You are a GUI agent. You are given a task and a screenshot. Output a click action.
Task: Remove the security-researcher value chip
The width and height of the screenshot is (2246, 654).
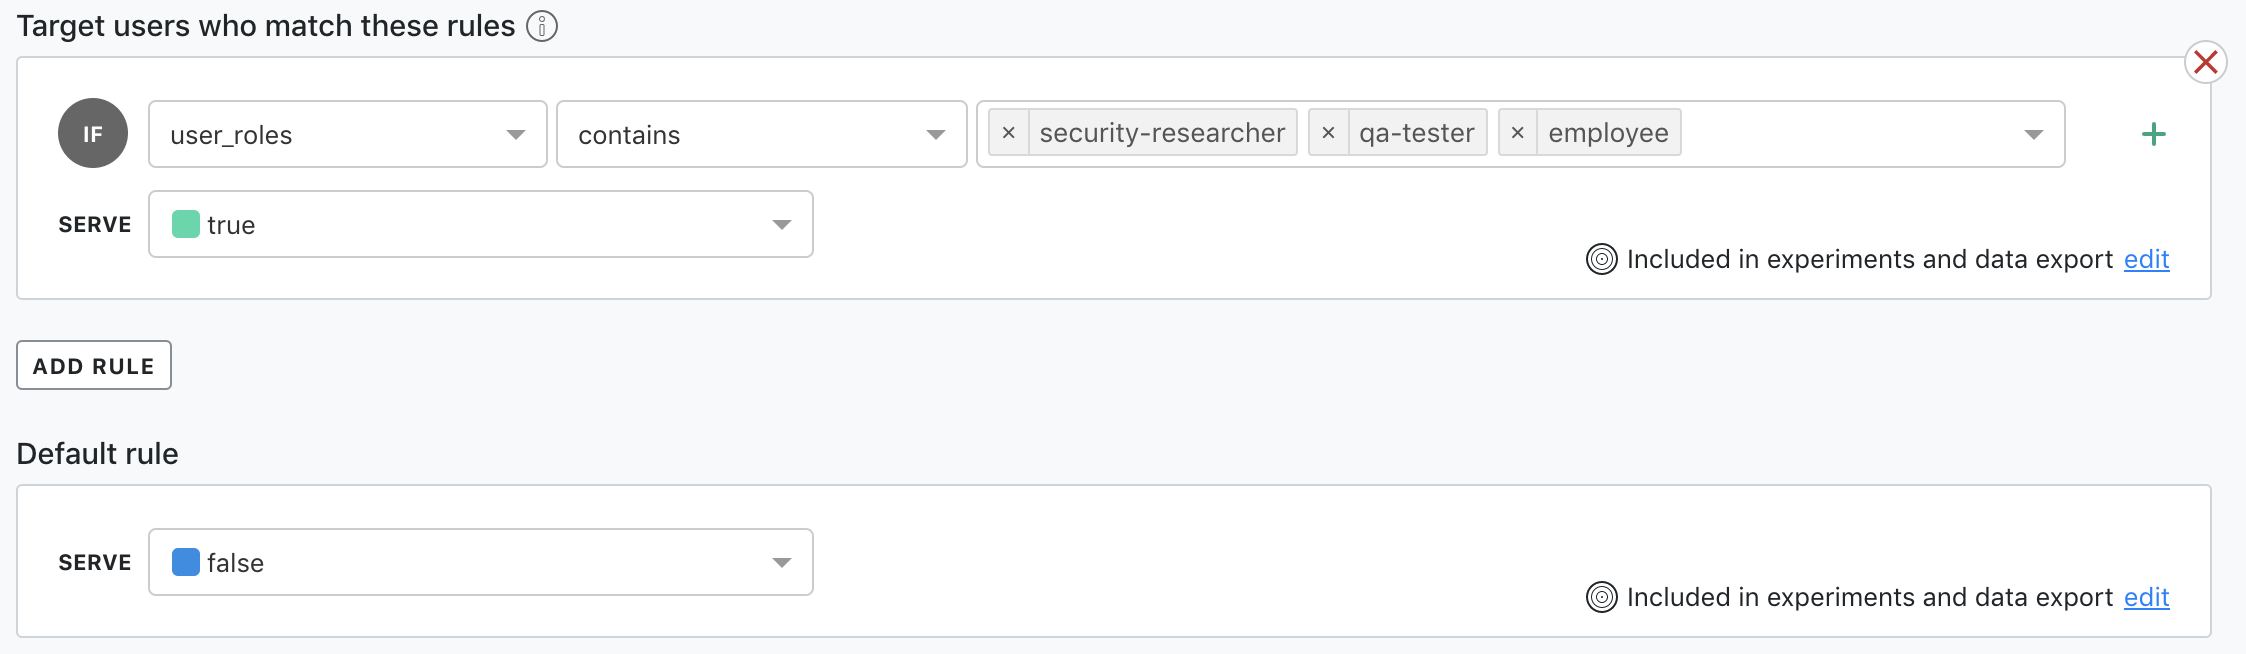tap(1011, 131)
